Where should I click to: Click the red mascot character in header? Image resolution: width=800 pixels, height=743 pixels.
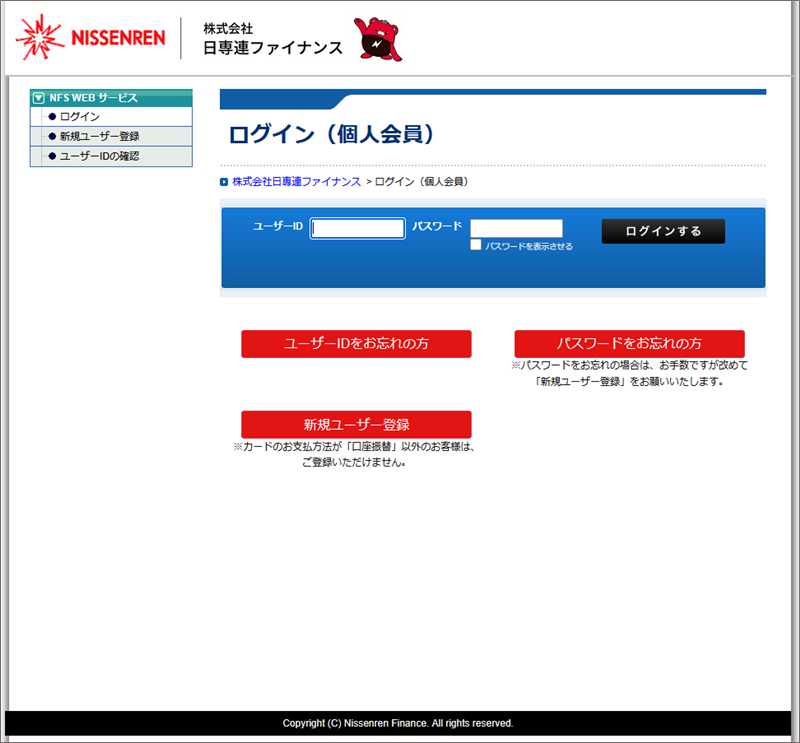pyautogui.click(x=378, y=39)
